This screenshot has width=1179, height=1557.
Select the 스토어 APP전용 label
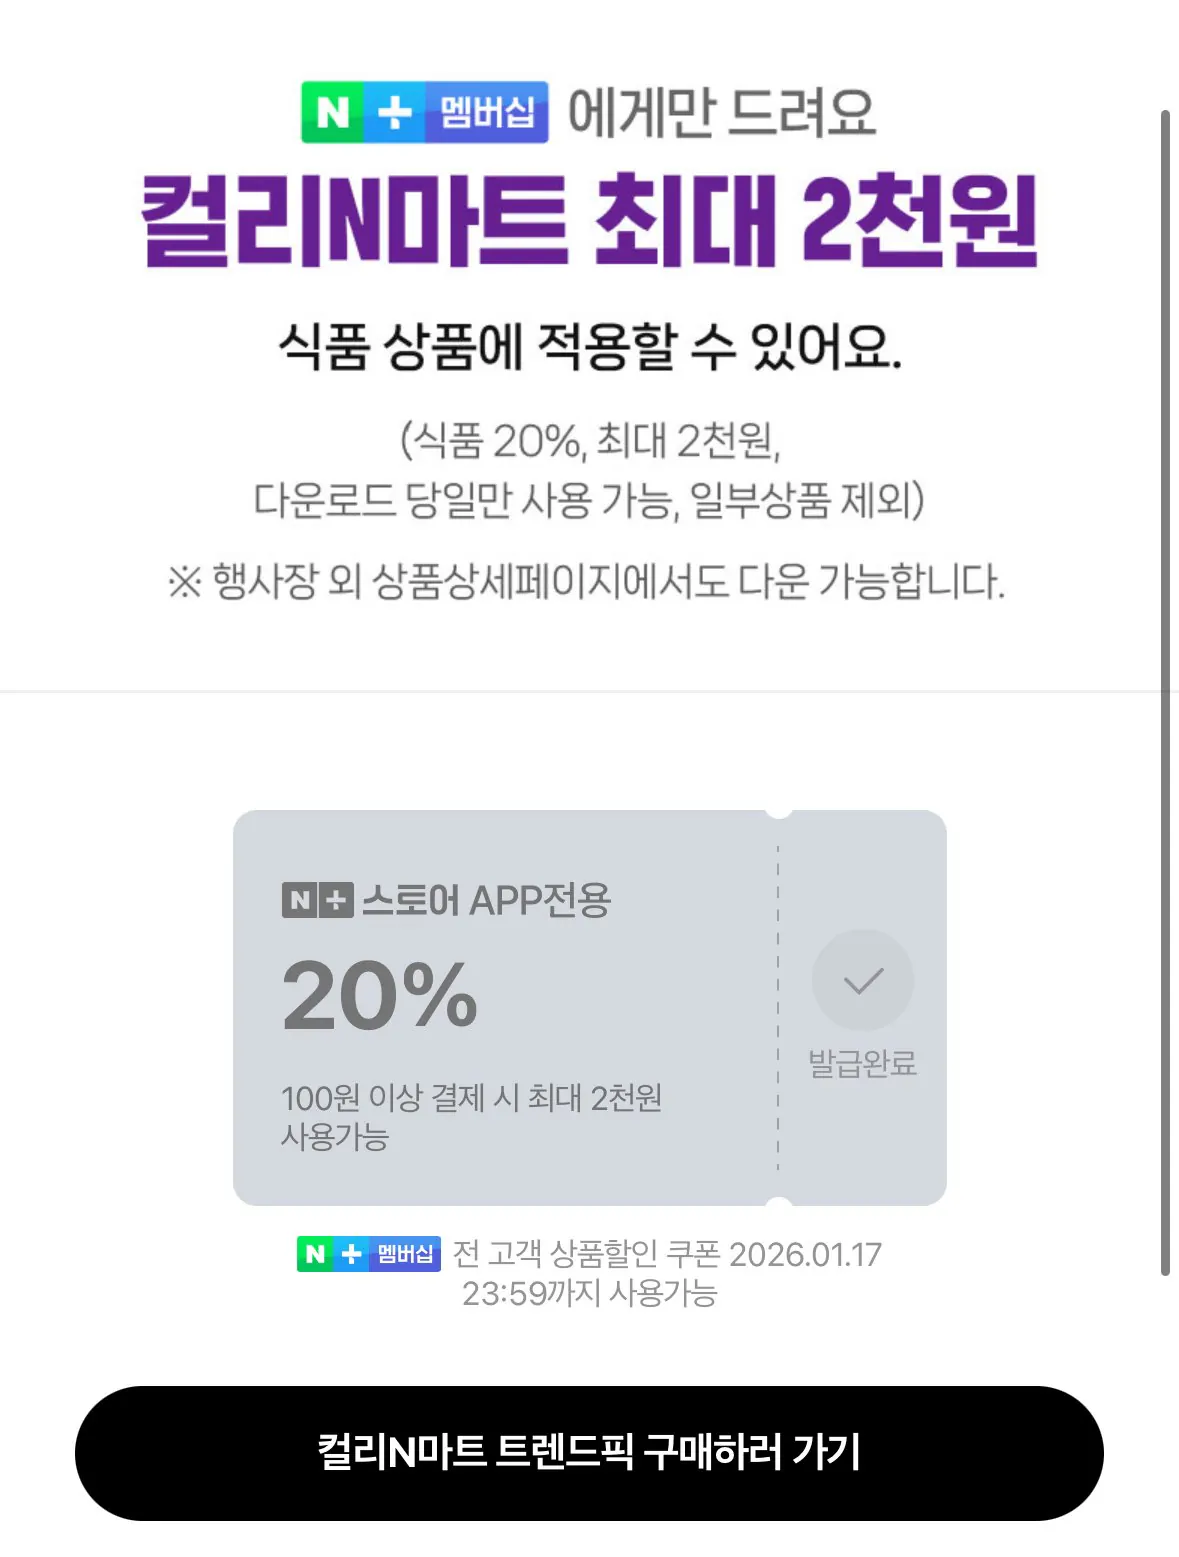tap(487, 899)
